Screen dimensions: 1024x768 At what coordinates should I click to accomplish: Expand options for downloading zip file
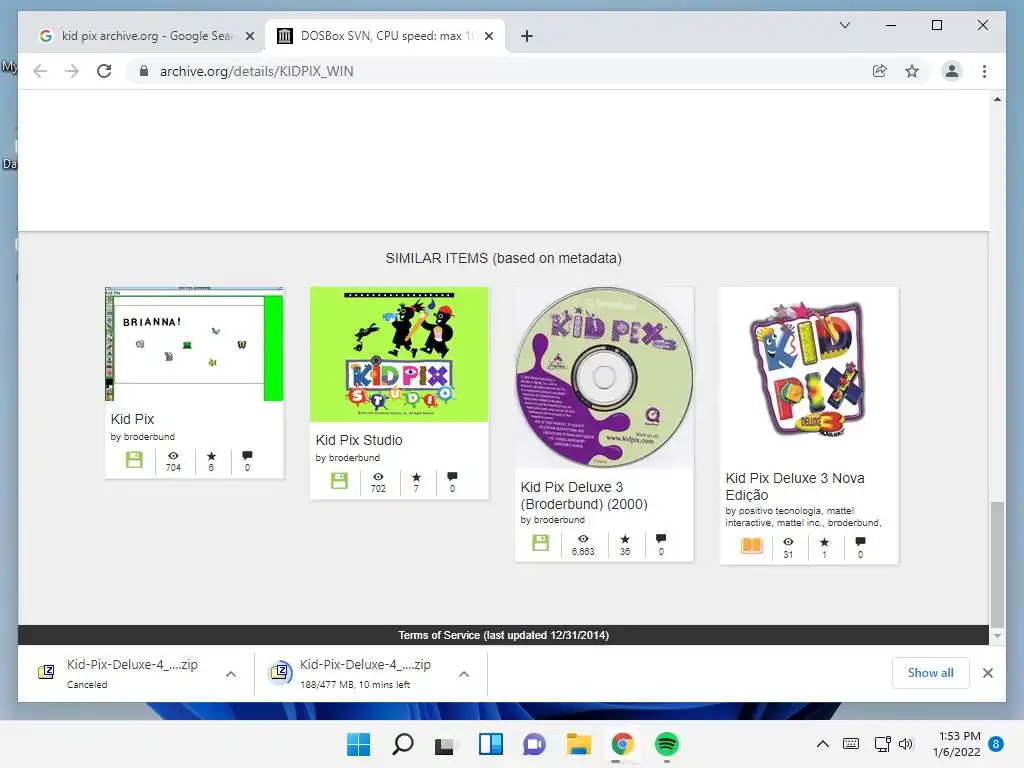(x=464, y=674)
